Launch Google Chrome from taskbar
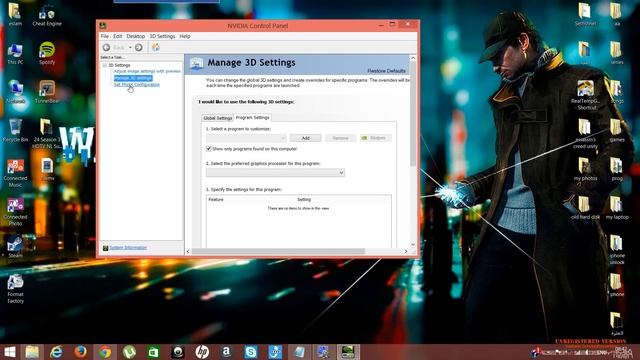The height and width of the screenshot is (360, 640). (x=104, y=352)
